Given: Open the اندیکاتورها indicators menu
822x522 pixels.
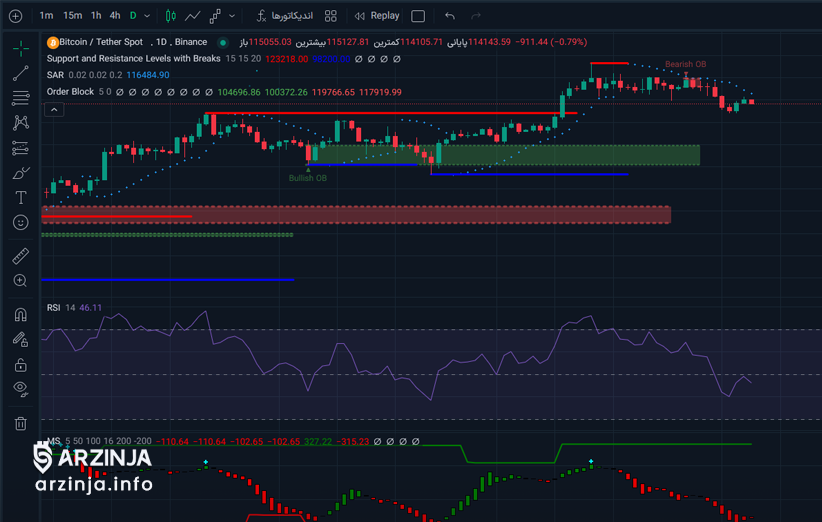Looking at the screenshot, I should 285,16.
